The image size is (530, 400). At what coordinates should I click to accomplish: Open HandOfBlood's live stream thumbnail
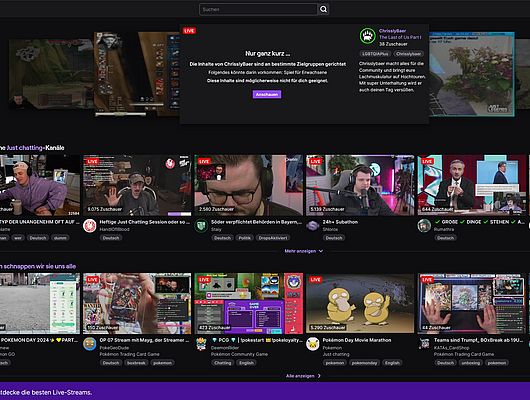tap(137, 185)
